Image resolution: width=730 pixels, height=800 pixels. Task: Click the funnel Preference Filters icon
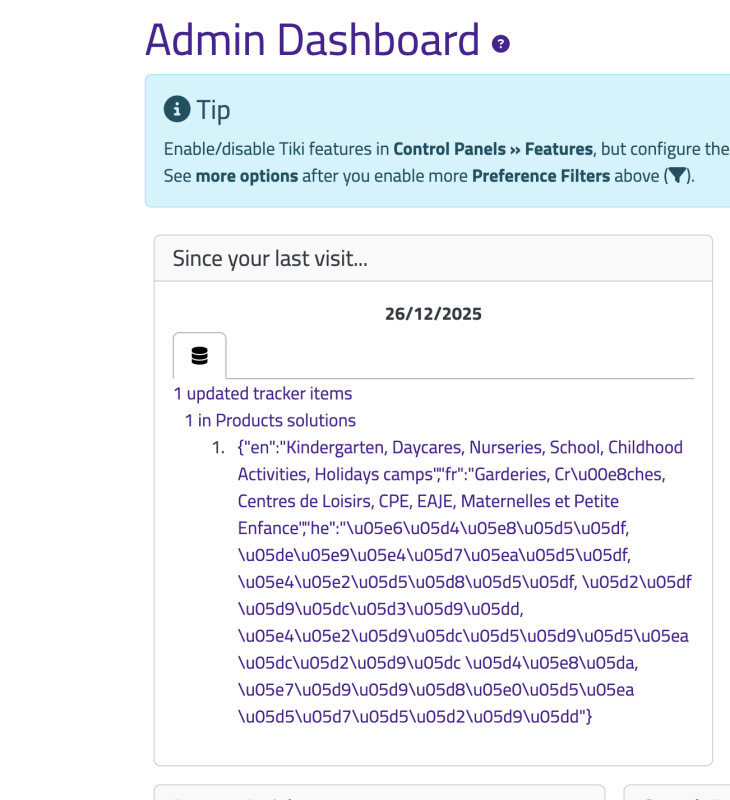click(677, 176)
